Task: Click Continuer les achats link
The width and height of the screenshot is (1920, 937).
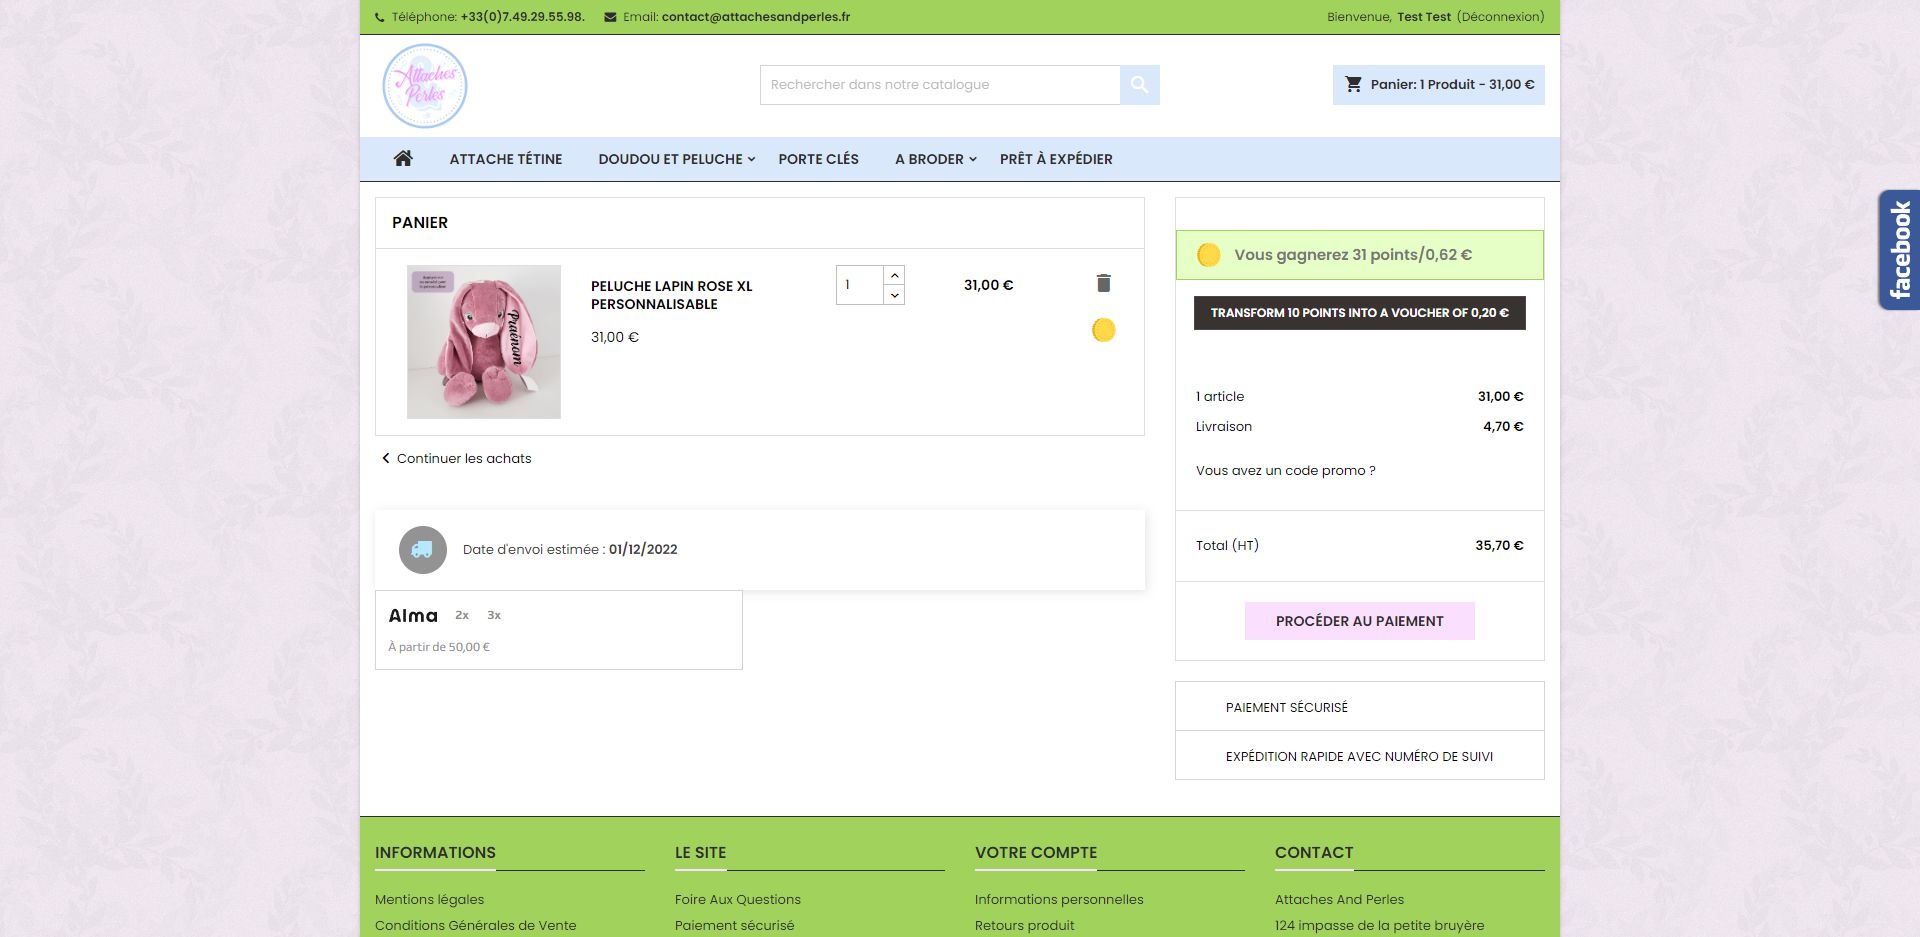Action: tap(457, 459)
